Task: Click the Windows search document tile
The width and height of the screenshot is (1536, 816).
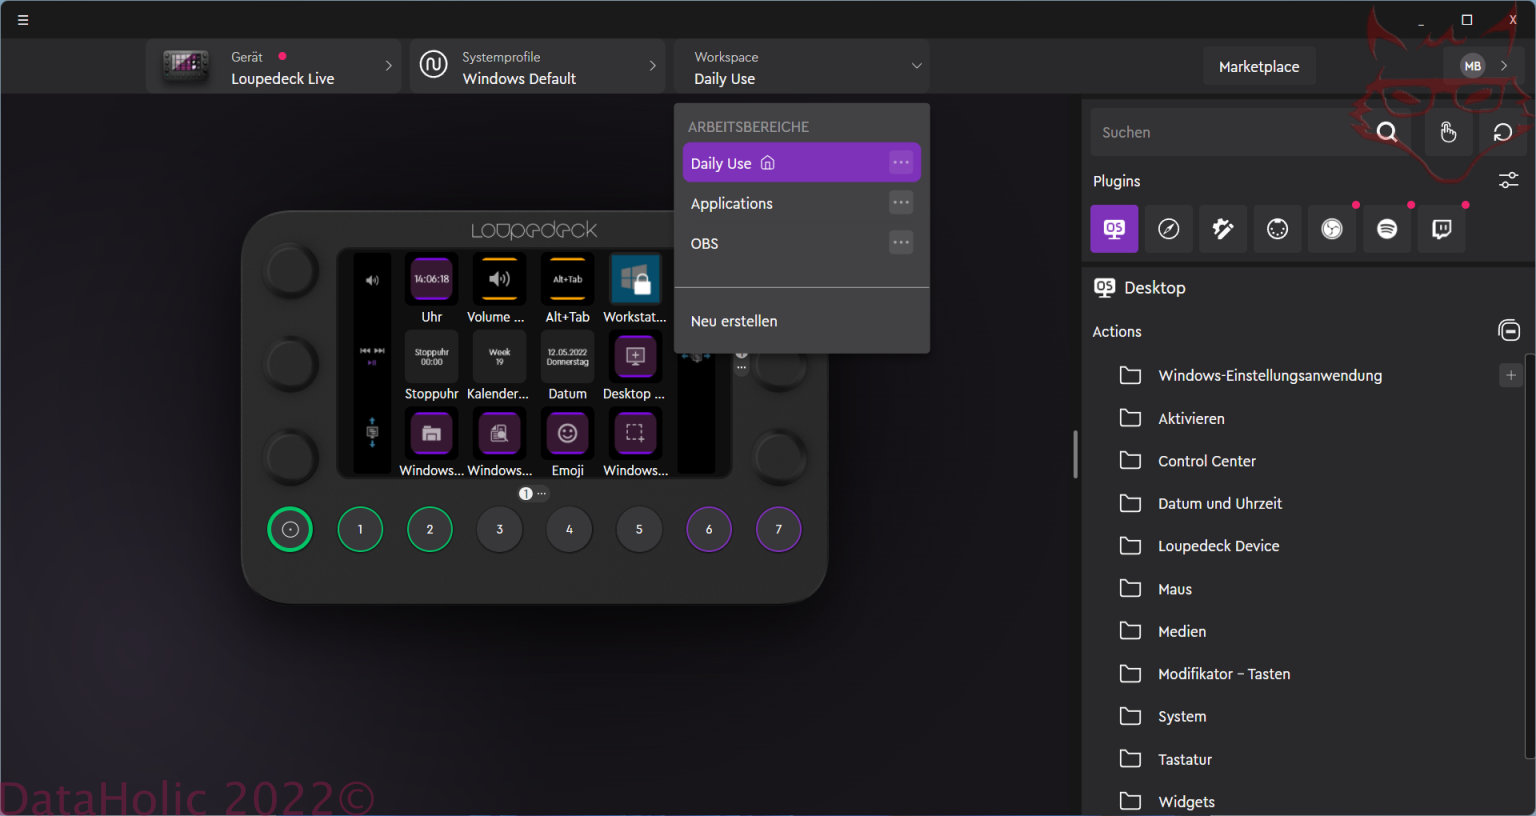Action: (x=499, y=433)
